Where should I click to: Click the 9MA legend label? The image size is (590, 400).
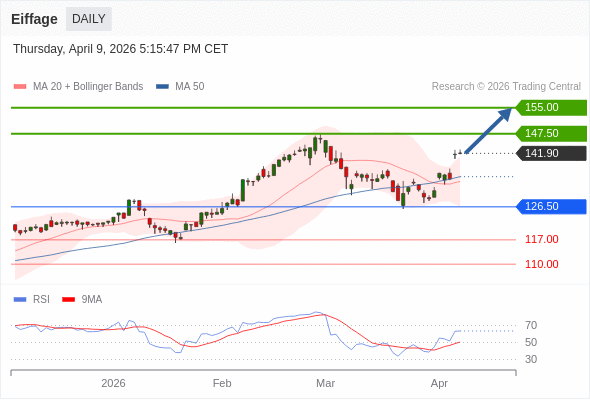[92, 300]
